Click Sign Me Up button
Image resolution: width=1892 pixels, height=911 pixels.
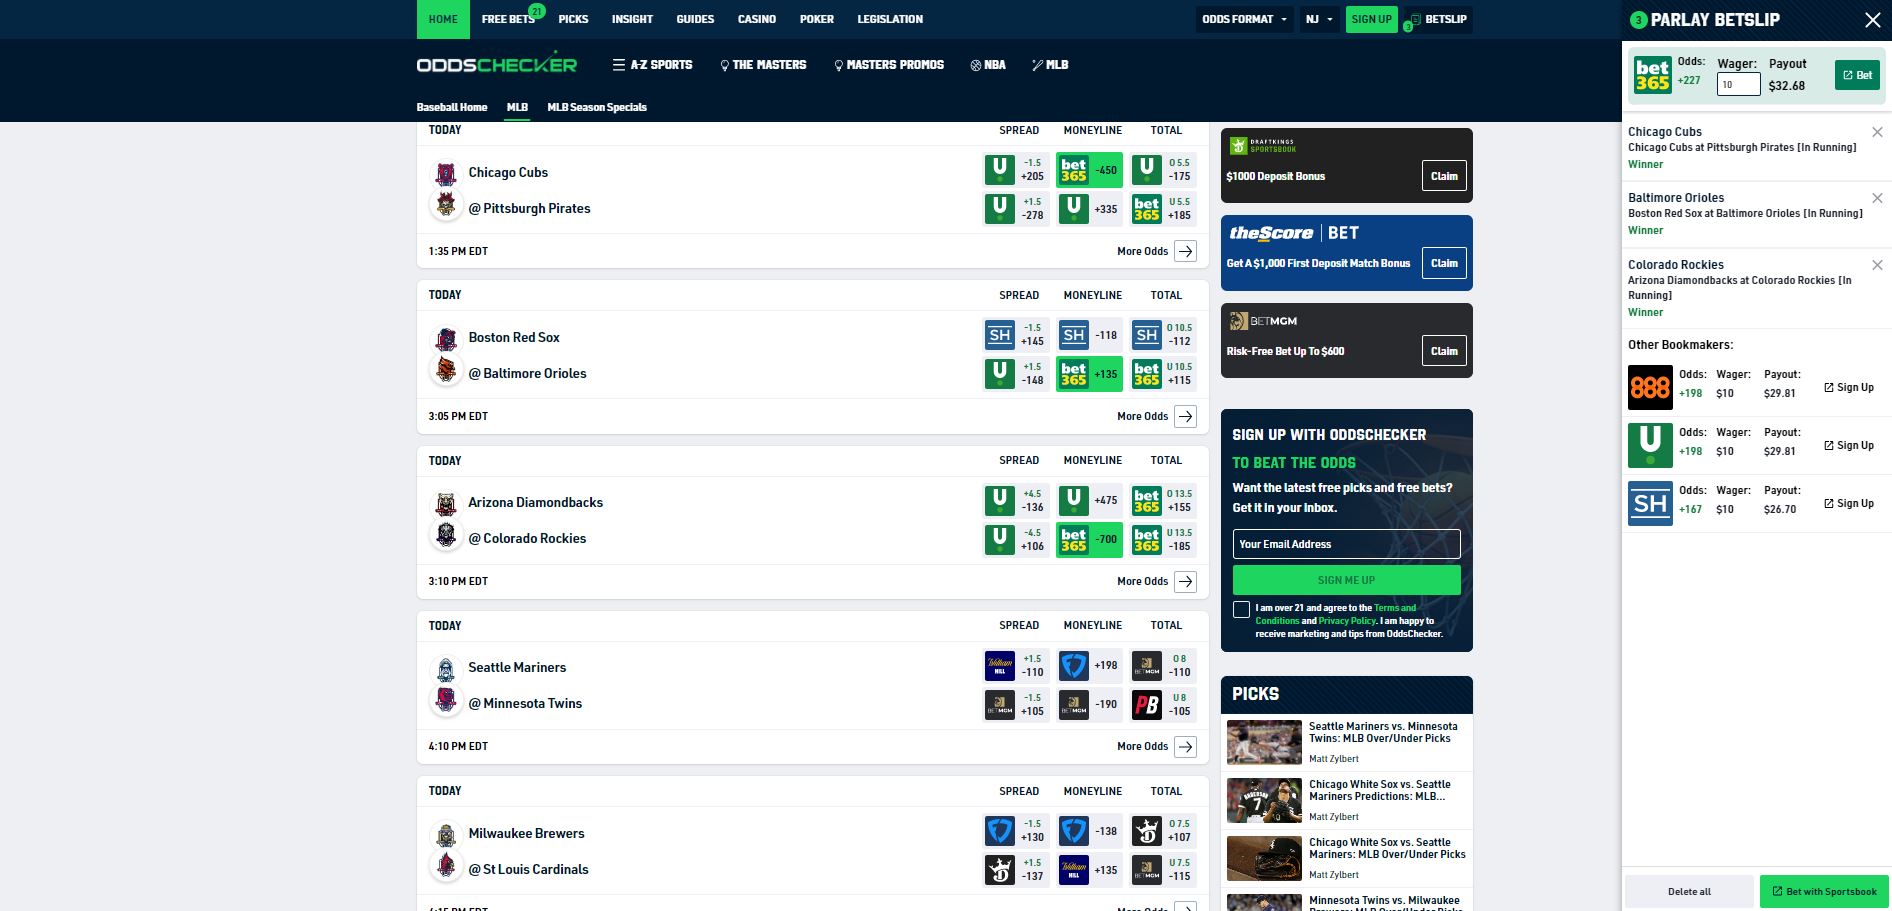[x=1346, y=580]
